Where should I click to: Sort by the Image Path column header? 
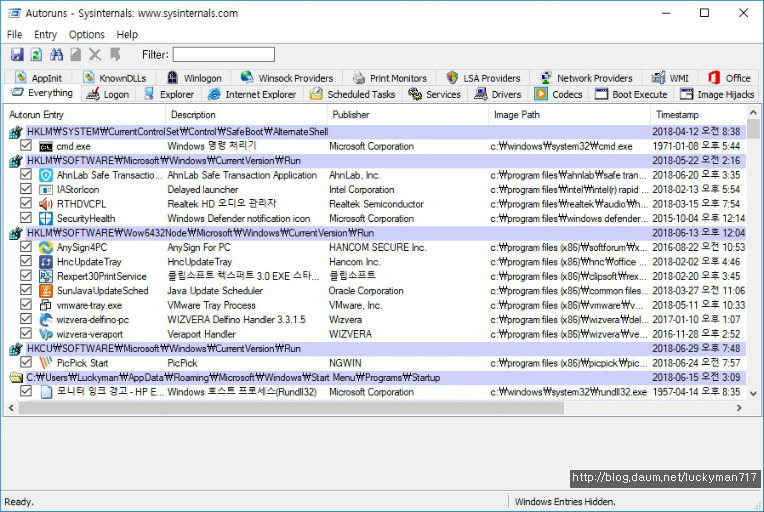point(570,115)
